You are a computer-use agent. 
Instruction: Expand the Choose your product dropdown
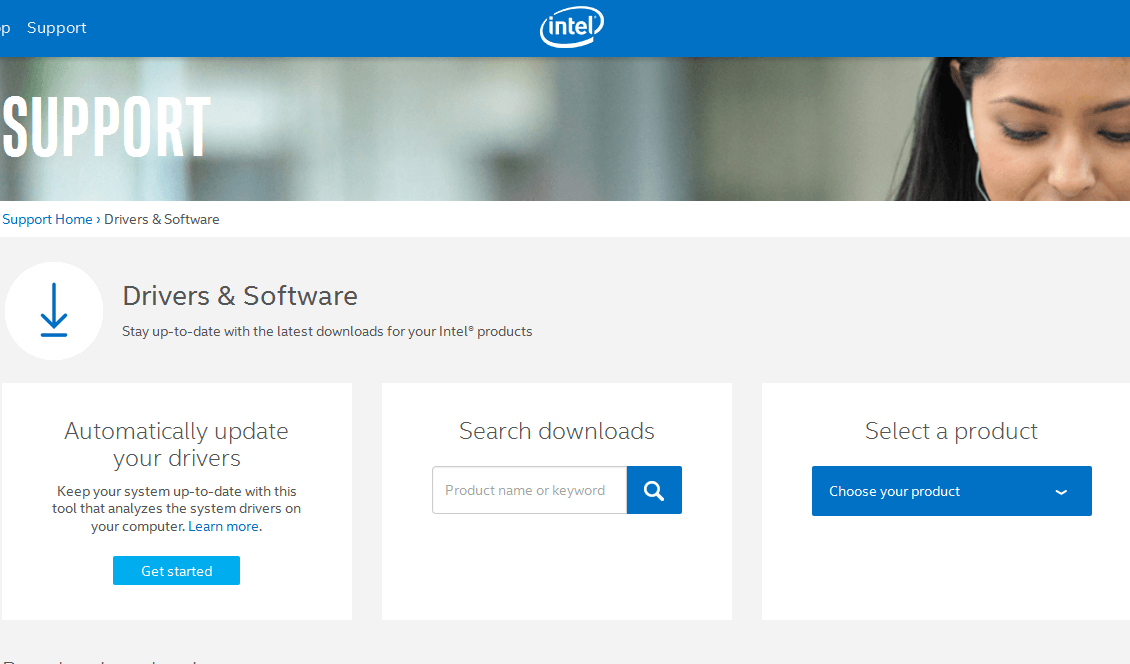click(951, 491)
